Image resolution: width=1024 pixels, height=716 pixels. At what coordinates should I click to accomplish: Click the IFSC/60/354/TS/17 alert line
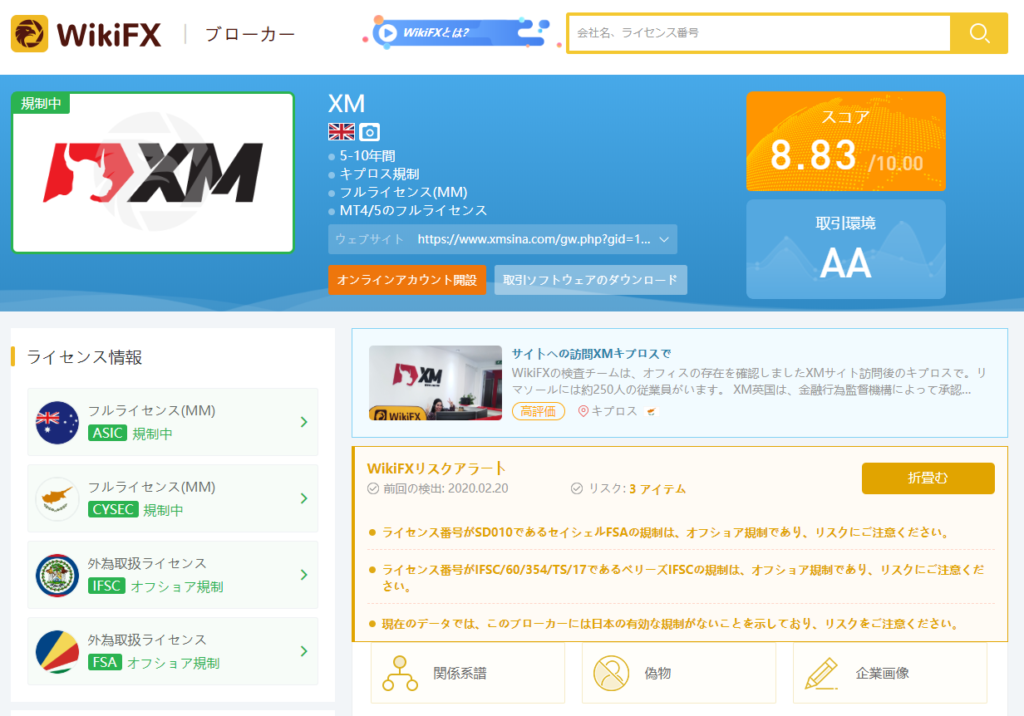coord(683,578)
